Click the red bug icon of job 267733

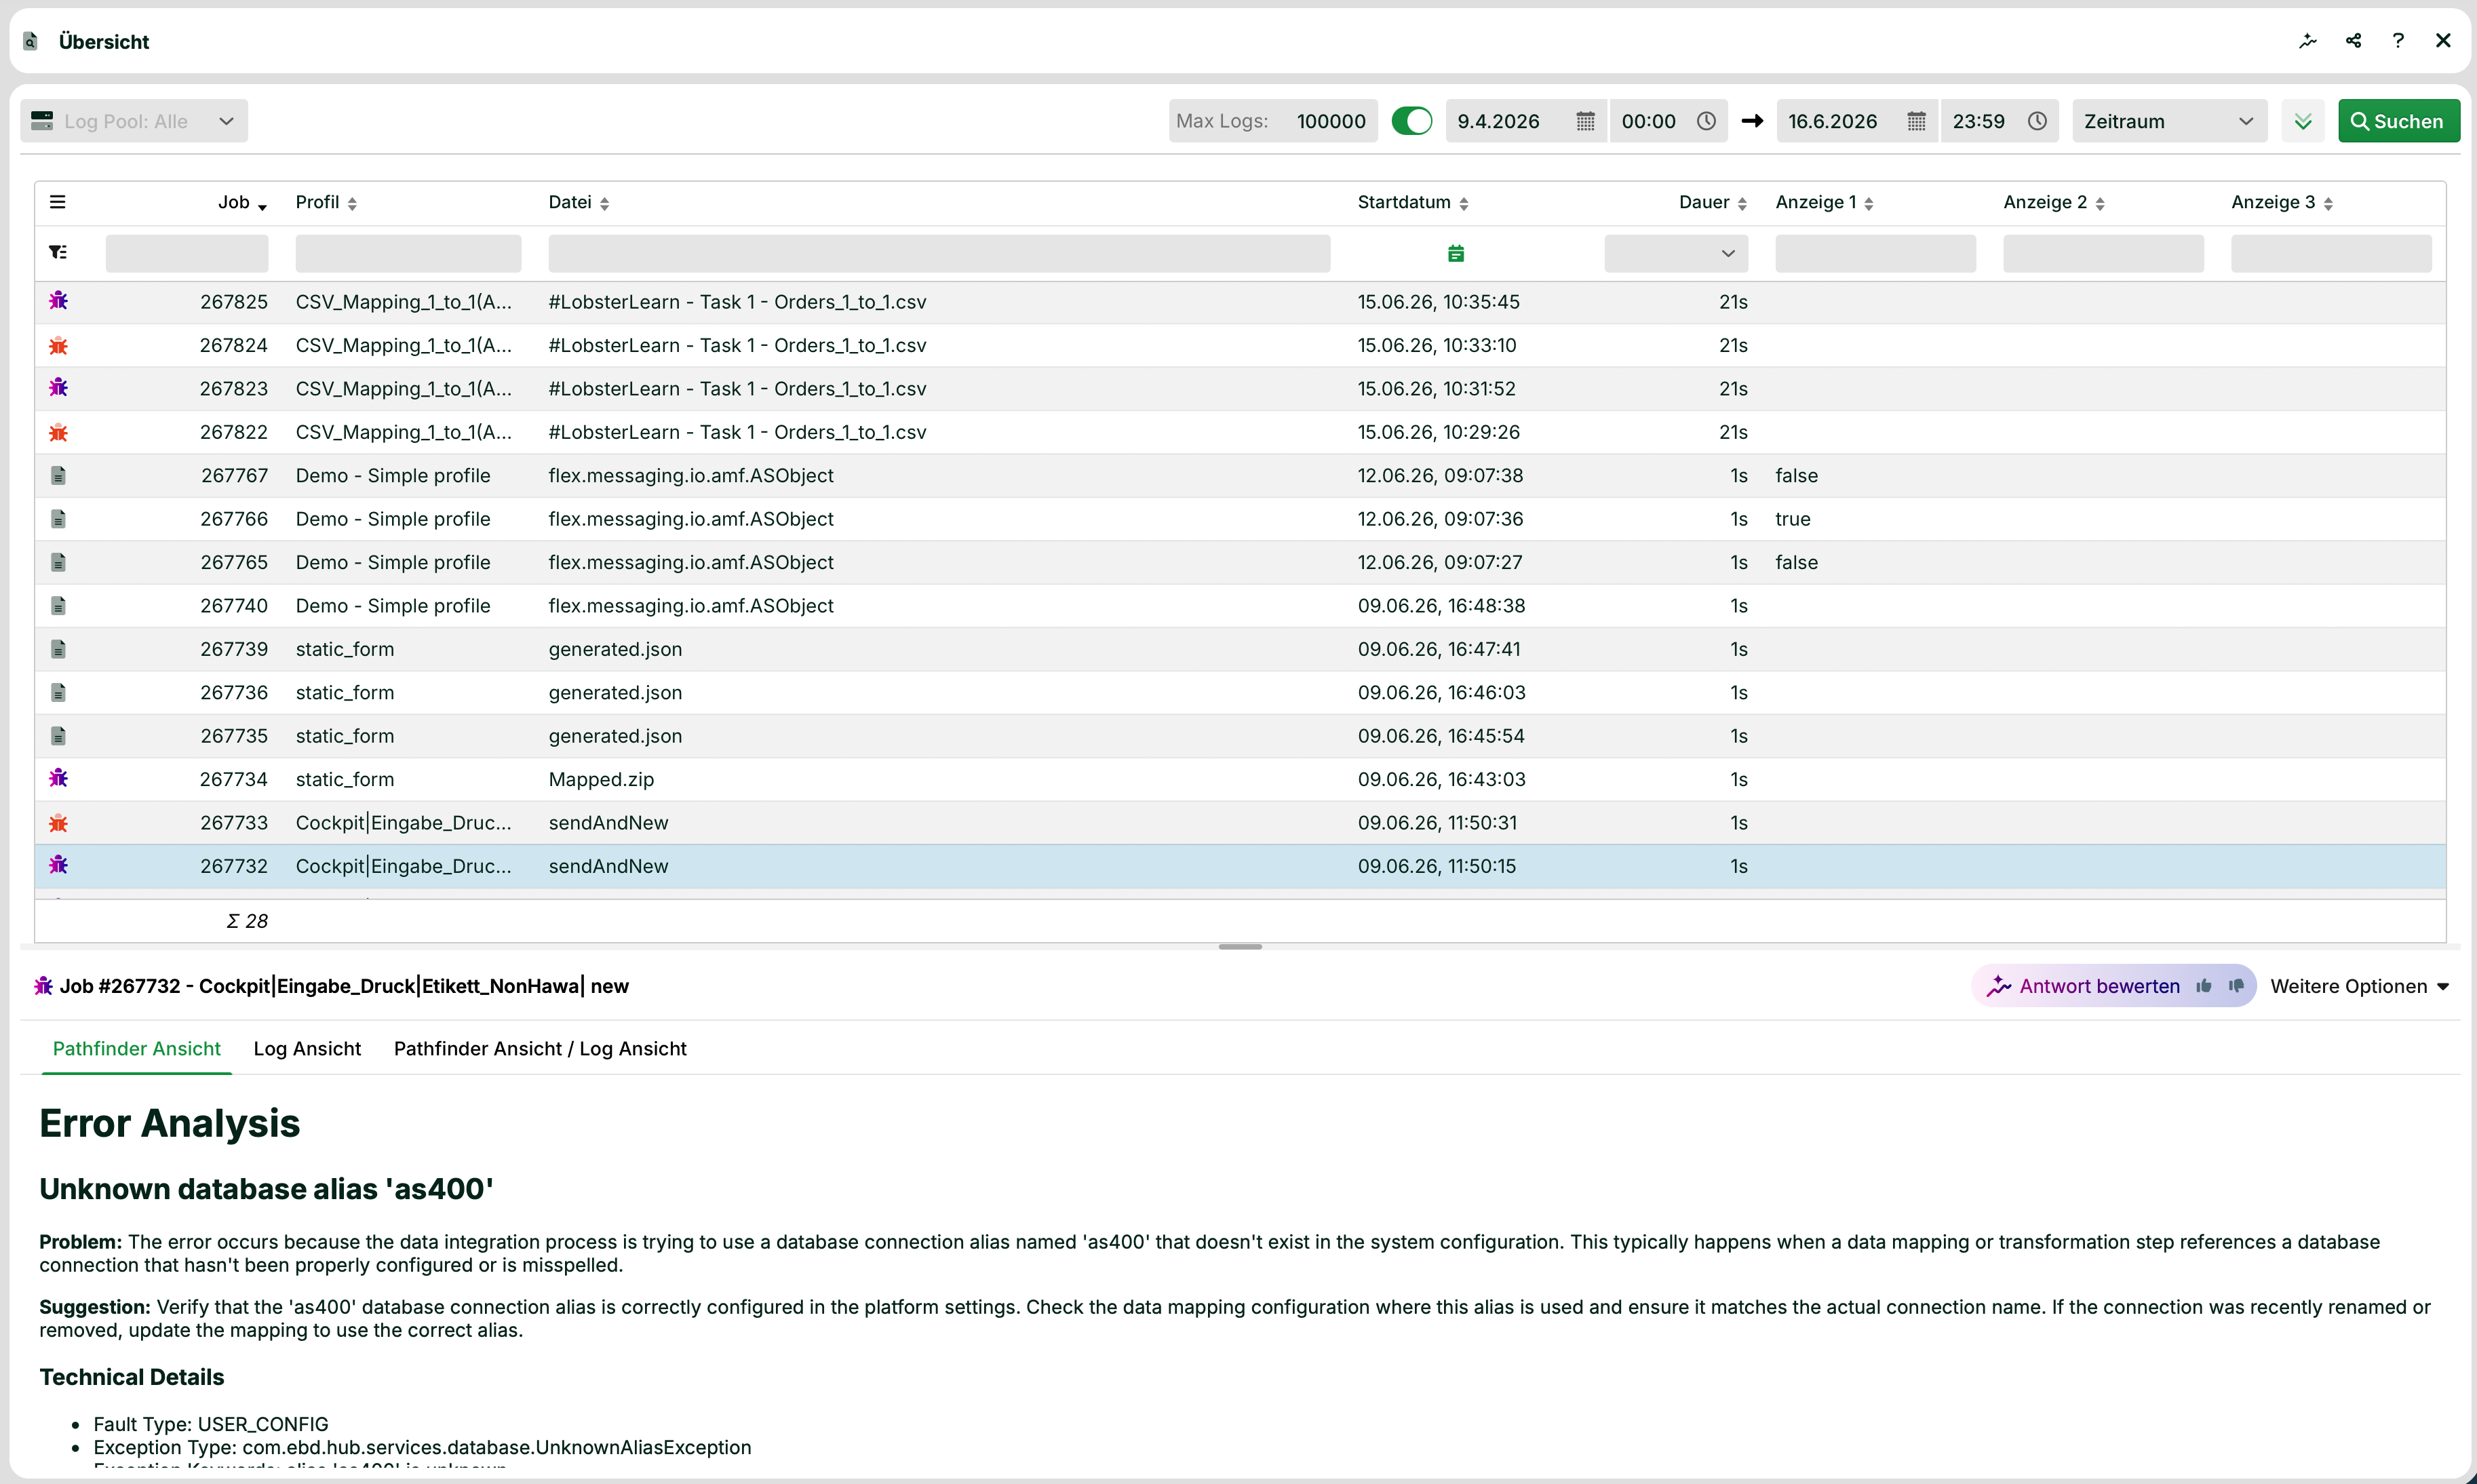pos(58,823)
